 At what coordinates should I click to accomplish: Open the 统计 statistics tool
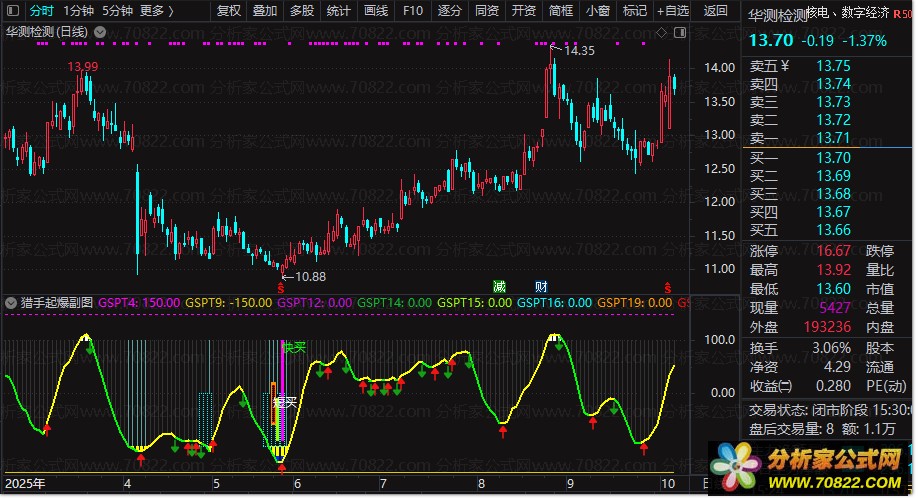click(x=338, y=11)
